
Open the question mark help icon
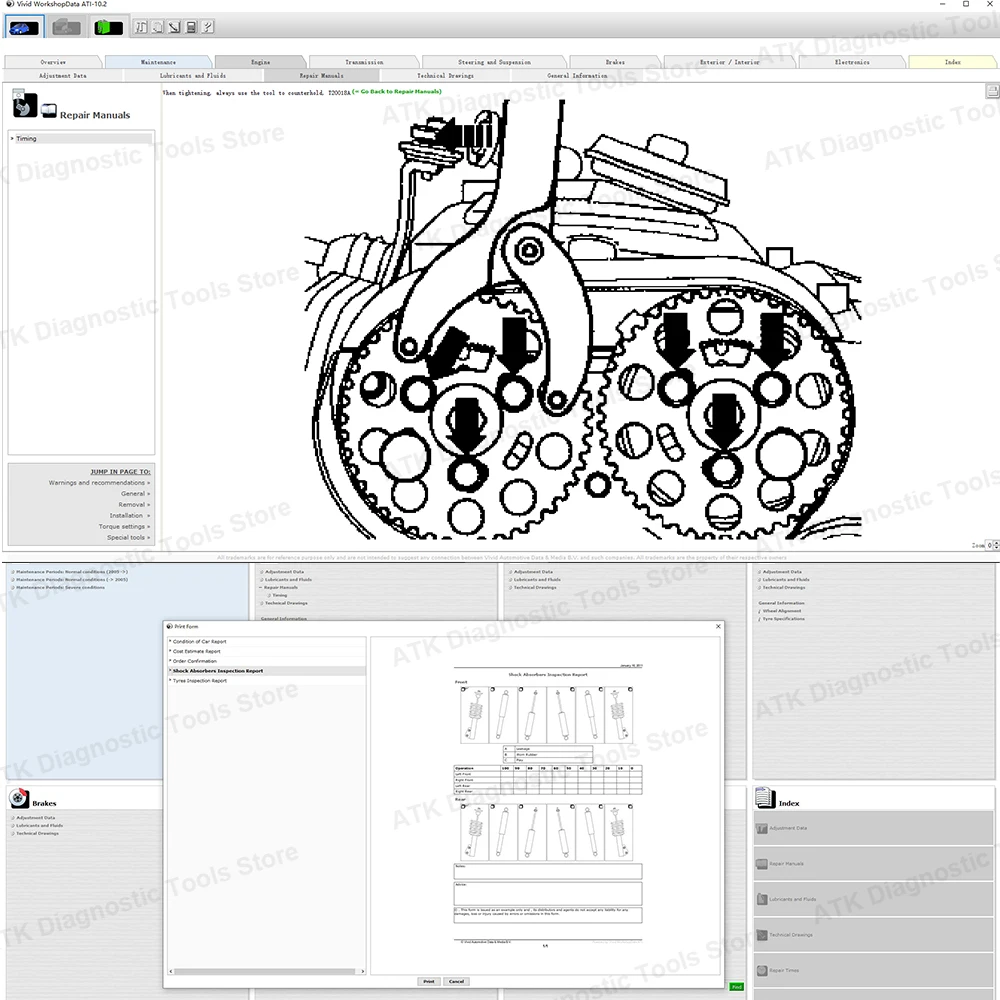pyautogui.click(x=207, y=27)
